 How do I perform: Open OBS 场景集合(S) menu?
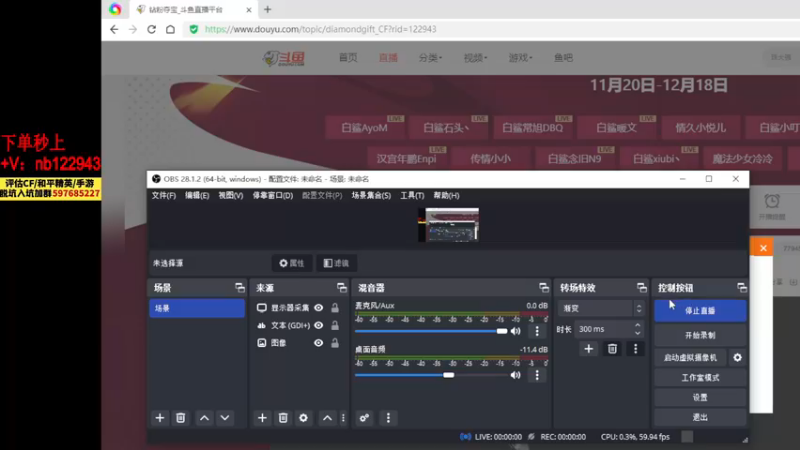[x=371, y=195]
